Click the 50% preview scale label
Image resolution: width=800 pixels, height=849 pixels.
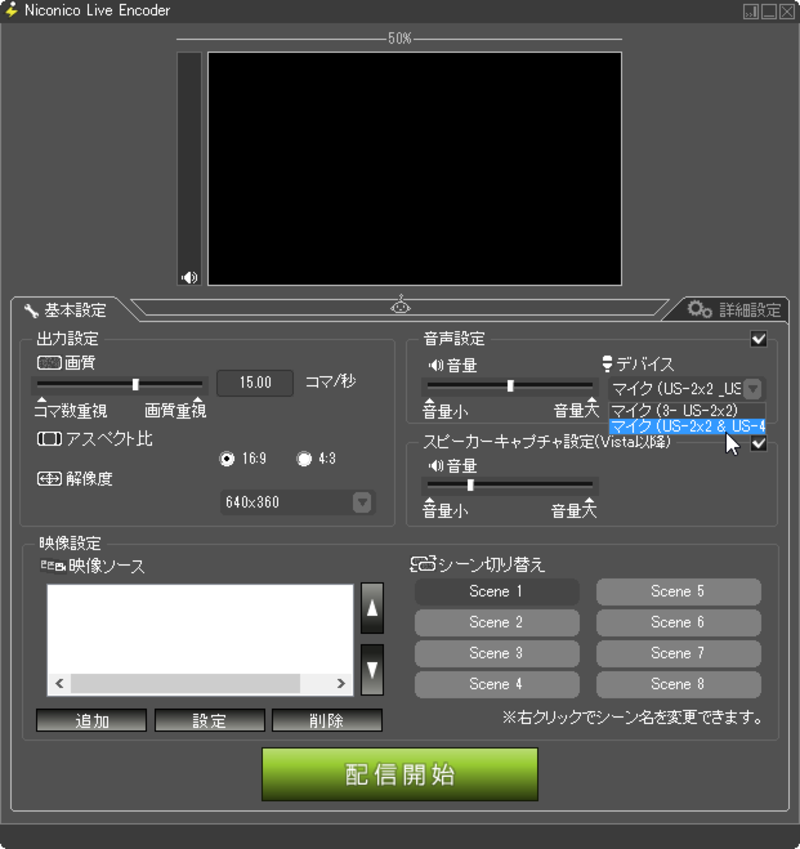tap(399, 38)
